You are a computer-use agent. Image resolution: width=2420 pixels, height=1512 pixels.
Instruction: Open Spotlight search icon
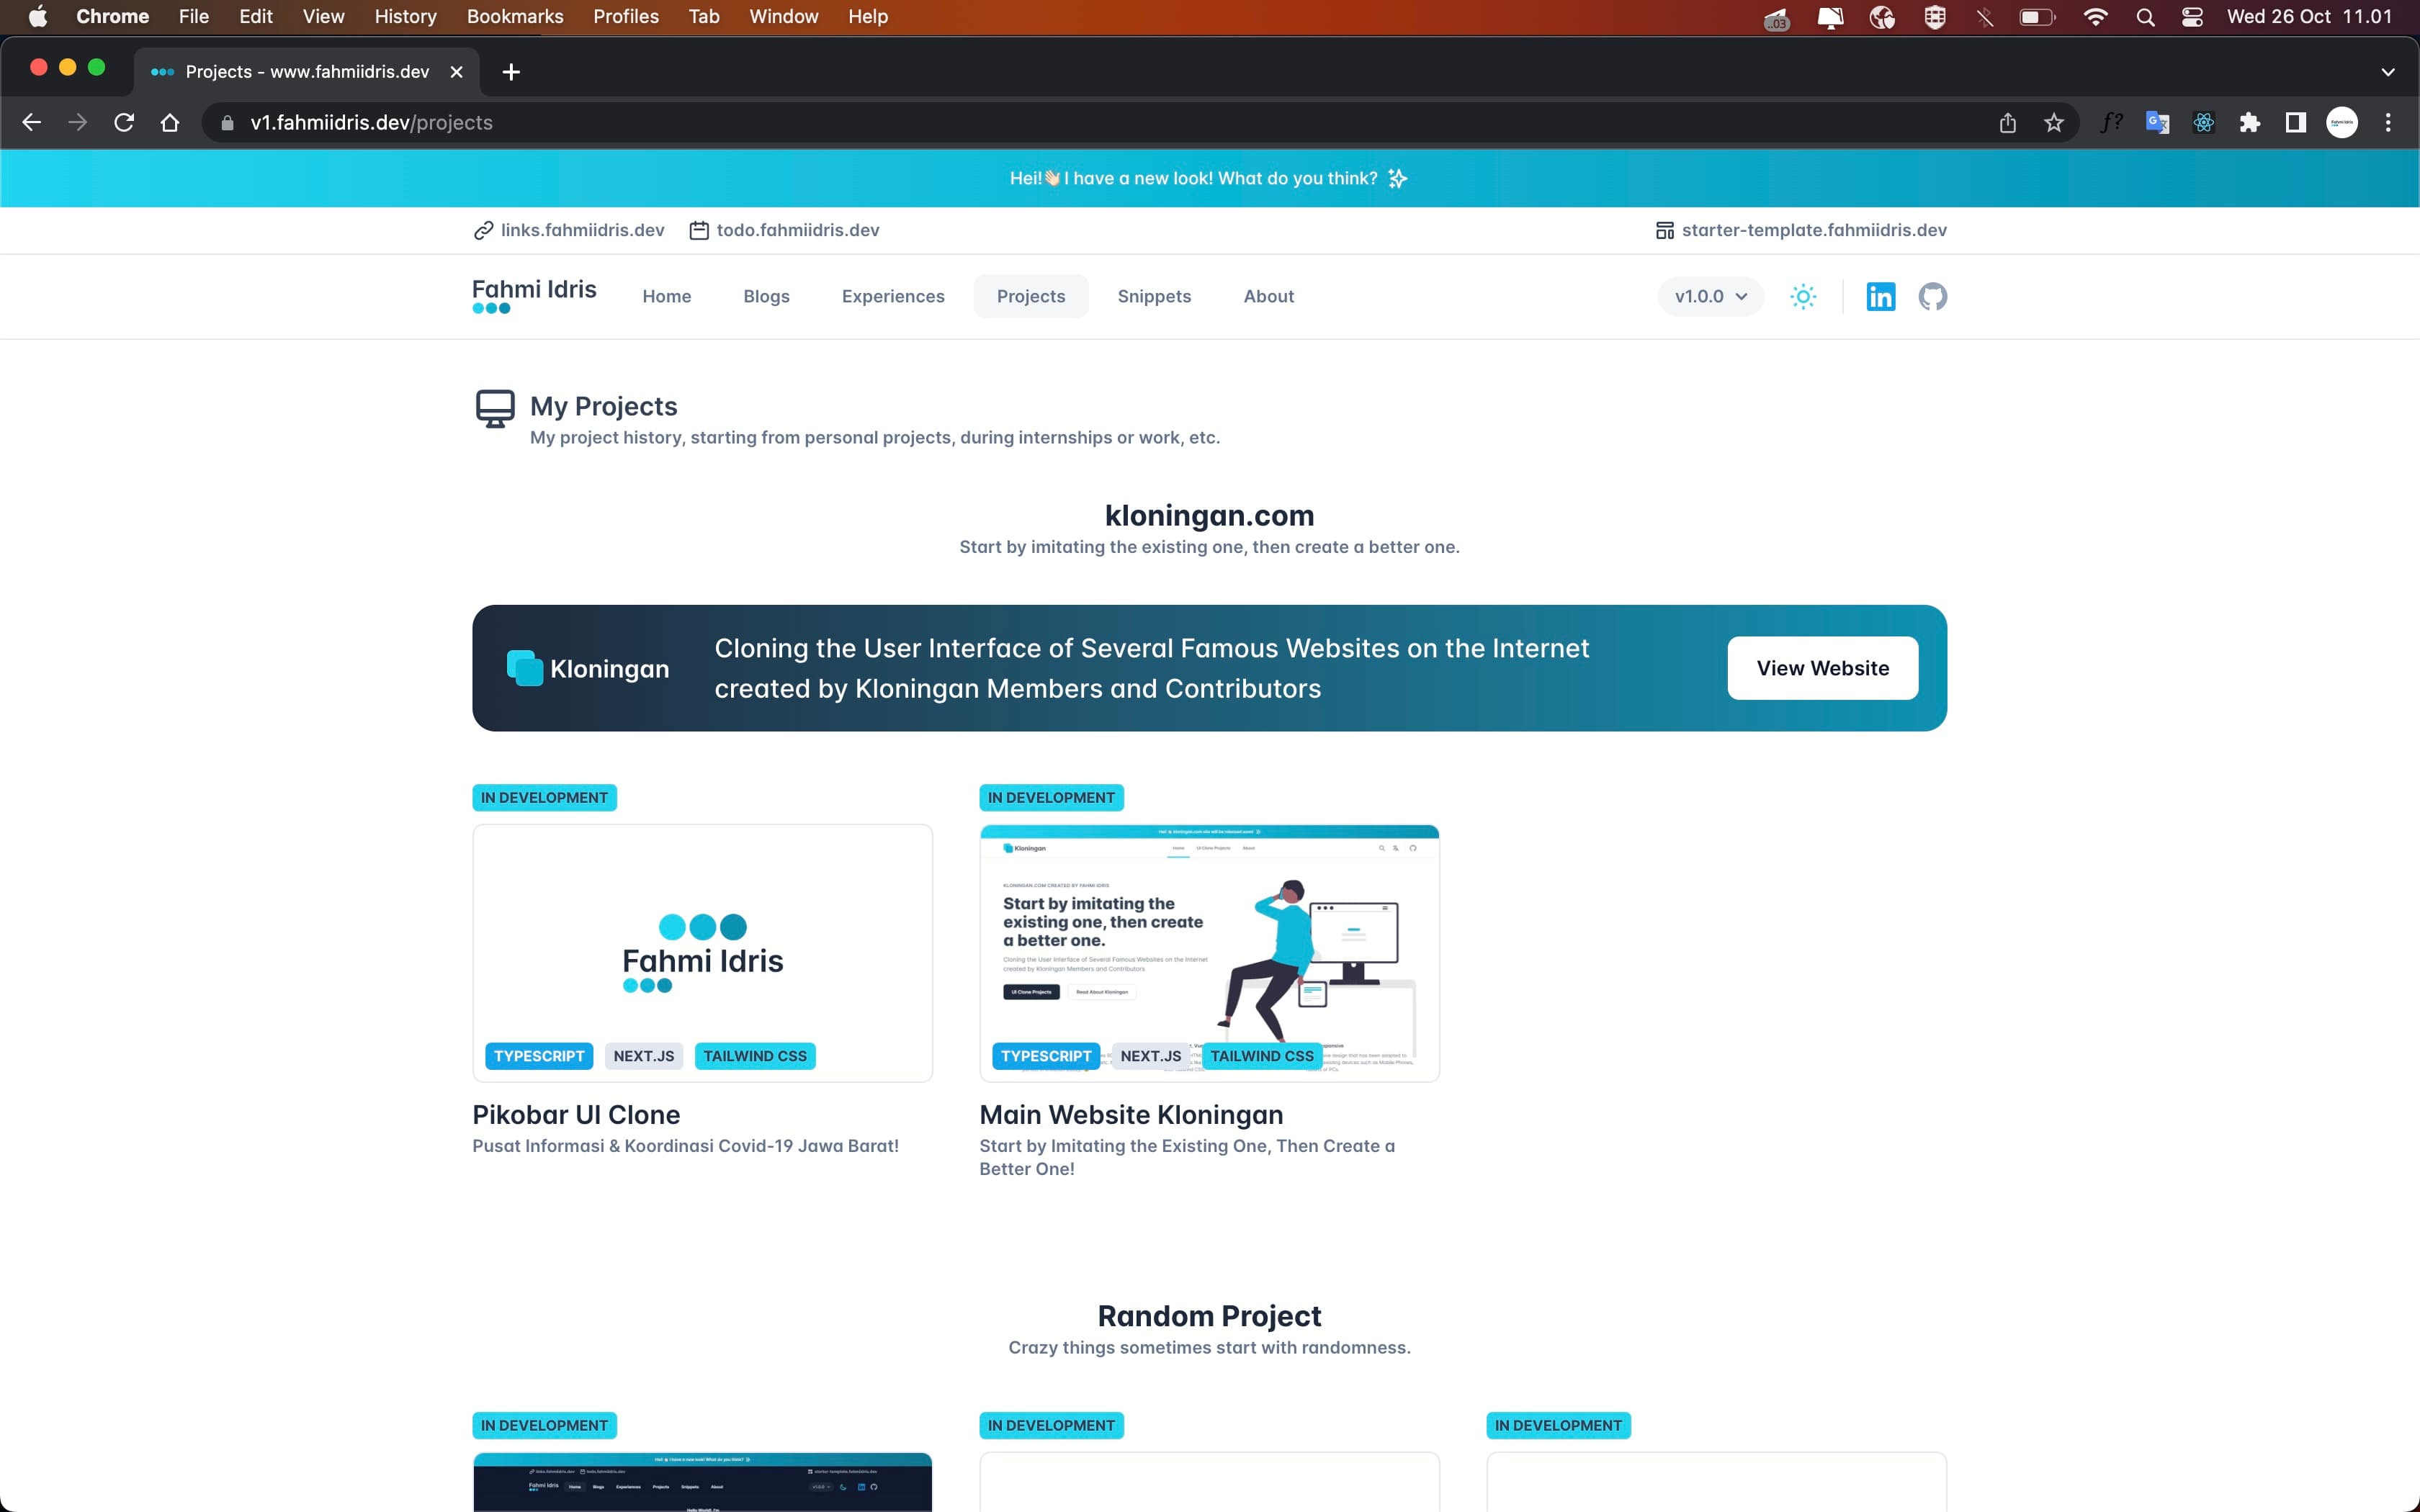point(2145,16)
